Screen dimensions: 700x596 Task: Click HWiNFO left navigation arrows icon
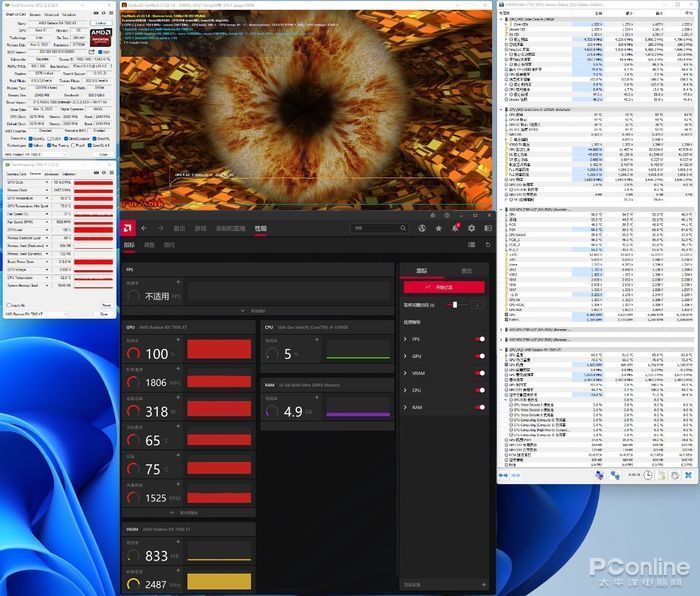[503, 475]
